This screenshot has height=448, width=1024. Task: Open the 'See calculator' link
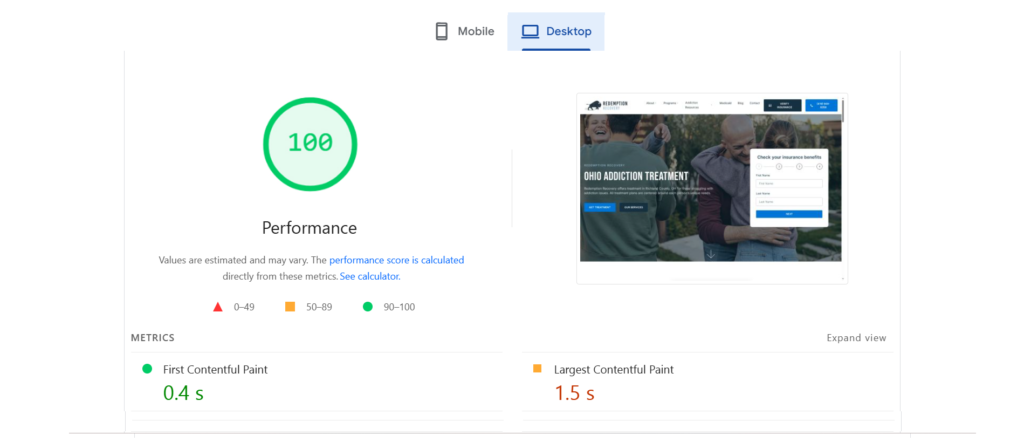(369, 276)
